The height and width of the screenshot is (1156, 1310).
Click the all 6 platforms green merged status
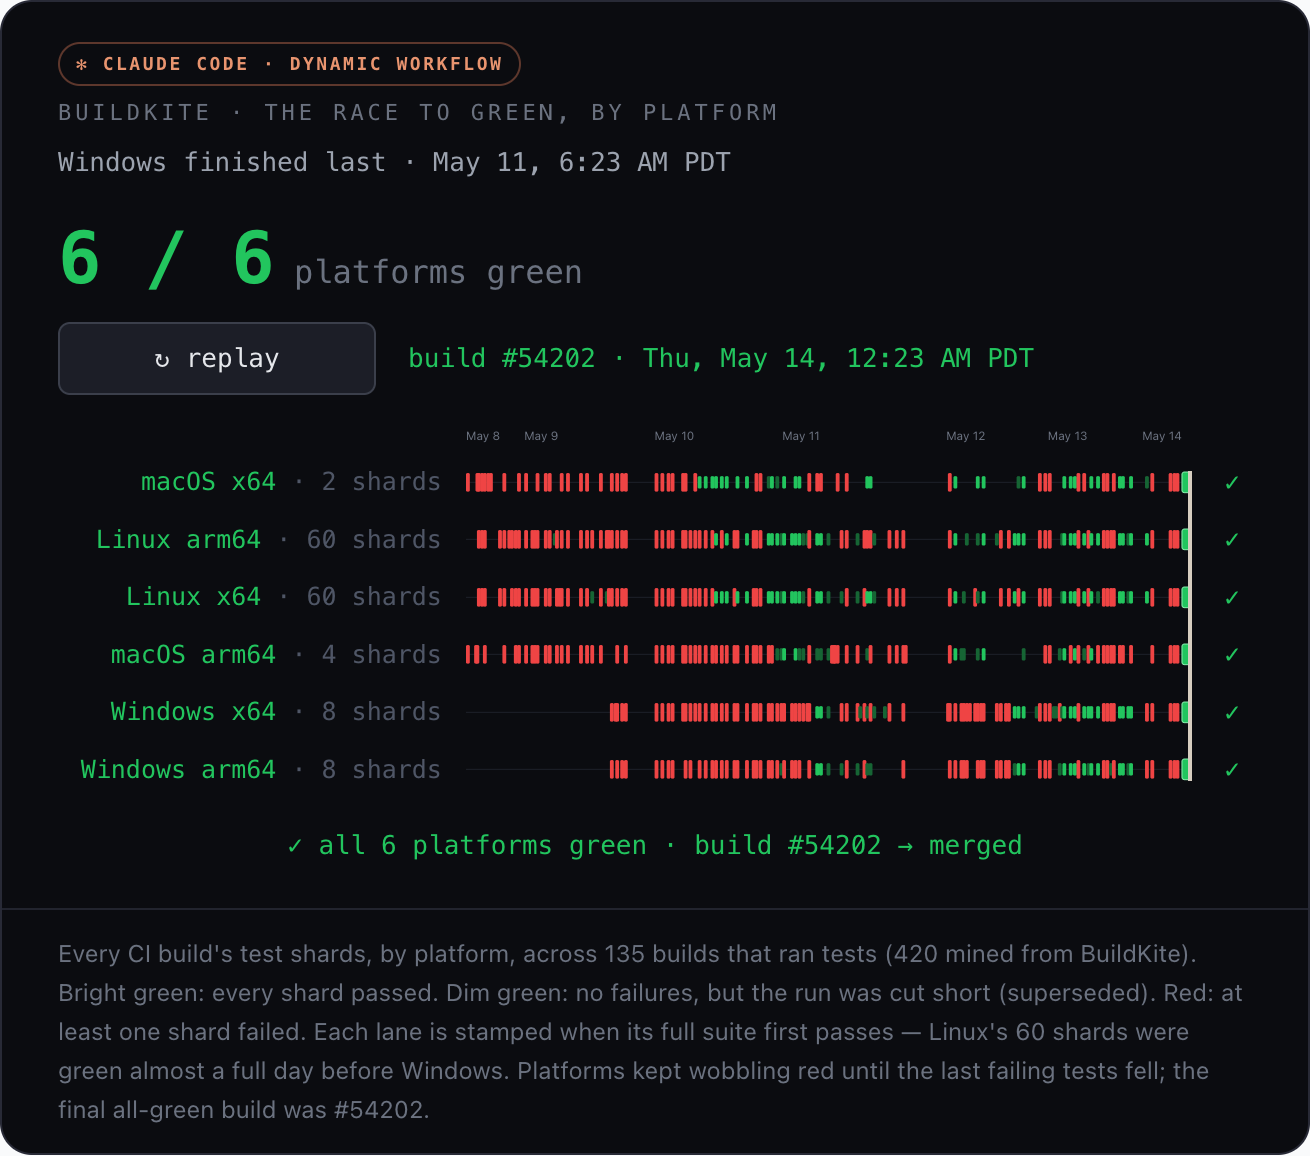[655, 846]
